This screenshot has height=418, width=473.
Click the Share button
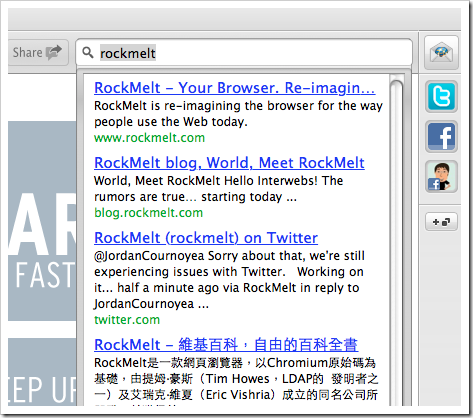pyautogui.click(x=38, y=52)
